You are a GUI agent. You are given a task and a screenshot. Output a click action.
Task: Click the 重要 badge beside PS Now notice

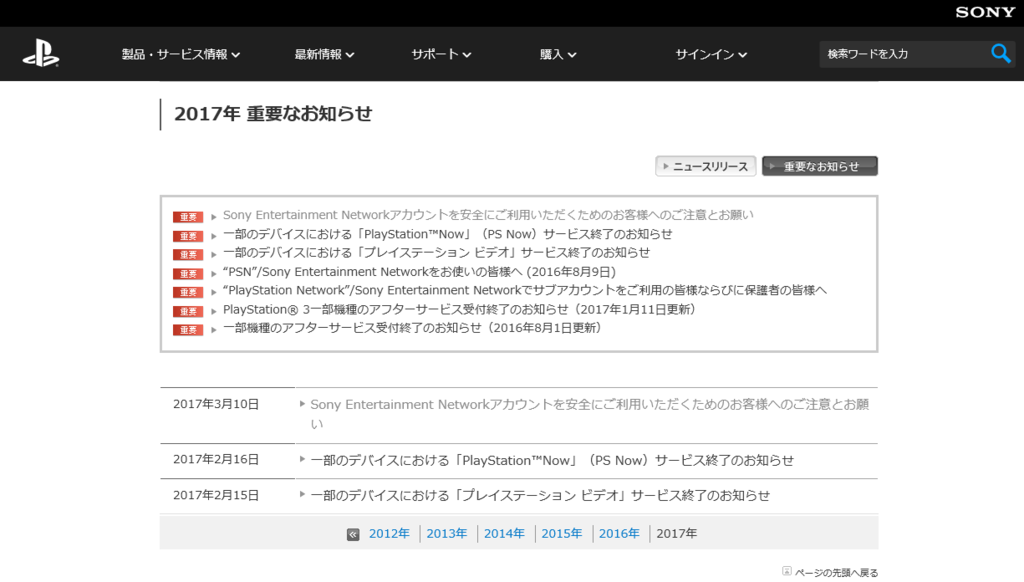point(188,236)
